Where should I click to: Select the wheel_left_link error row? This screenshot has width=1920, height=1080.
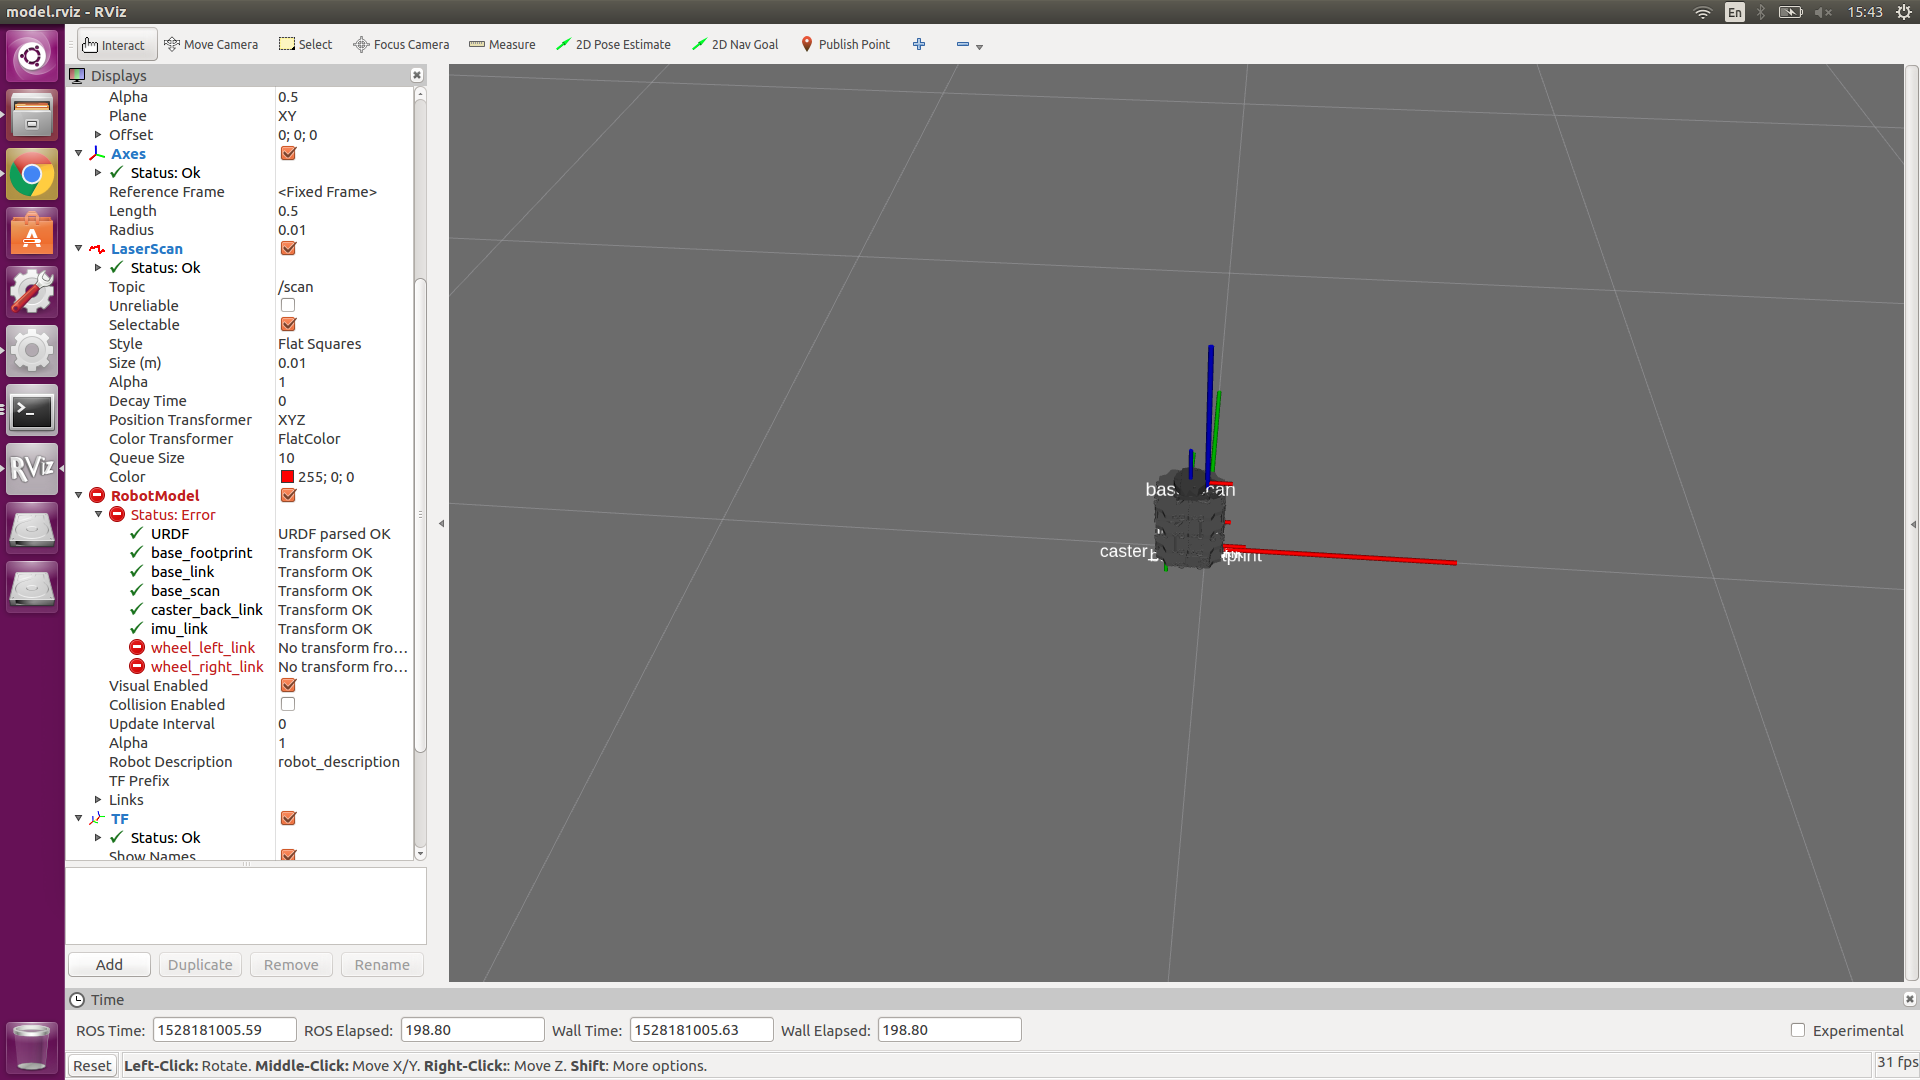pos(240,648)
